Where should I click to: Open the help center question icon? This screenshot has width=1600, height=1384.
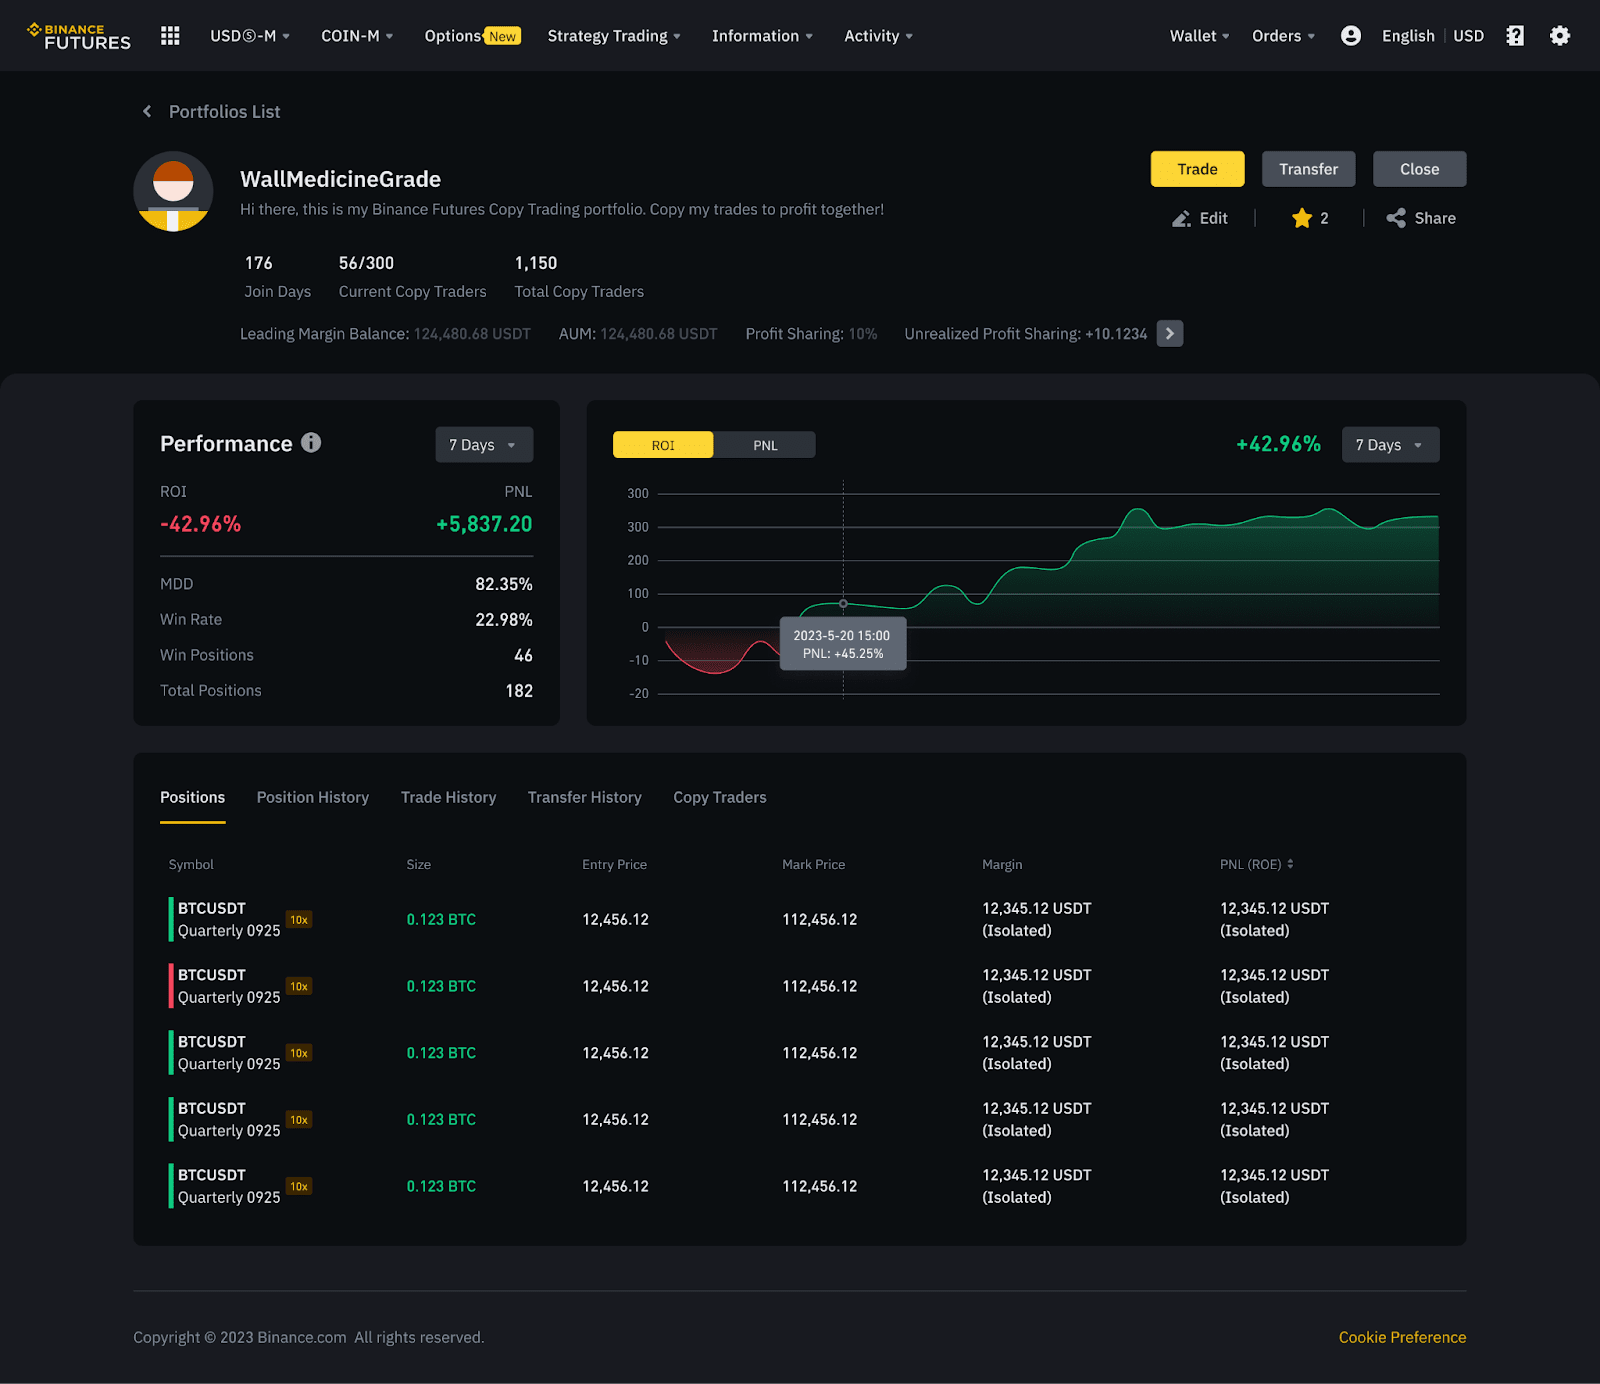(x=1515, y=36)
